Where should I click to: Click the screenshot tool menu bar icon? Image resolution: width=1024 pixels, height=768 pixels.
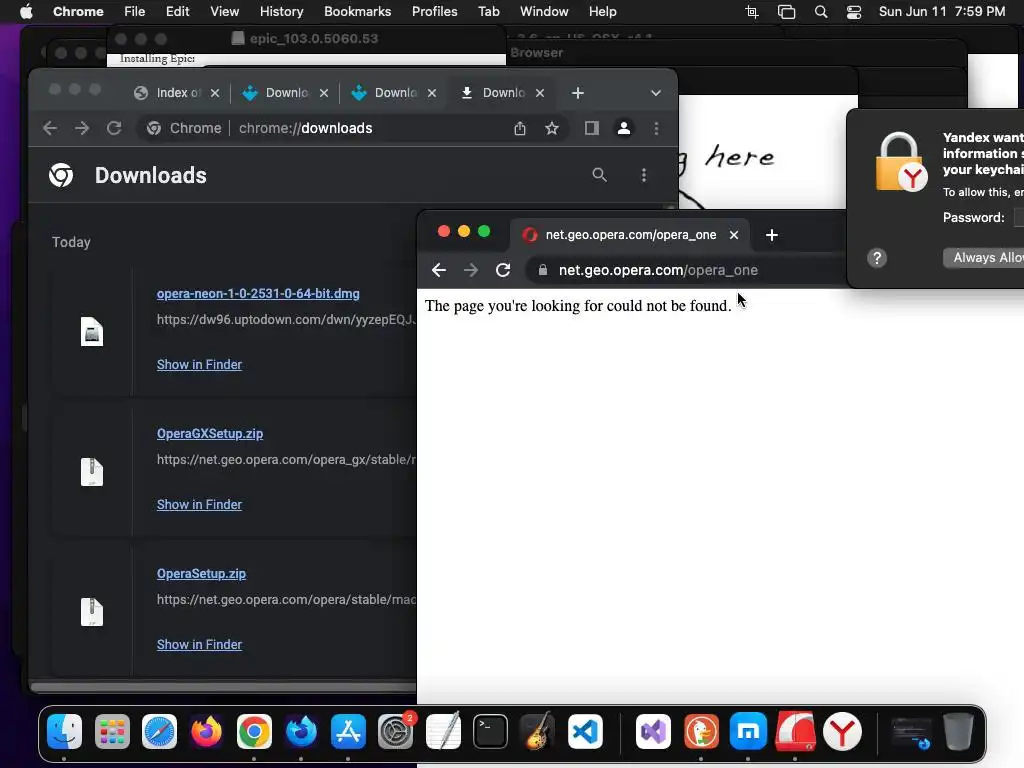coord(752,12)
